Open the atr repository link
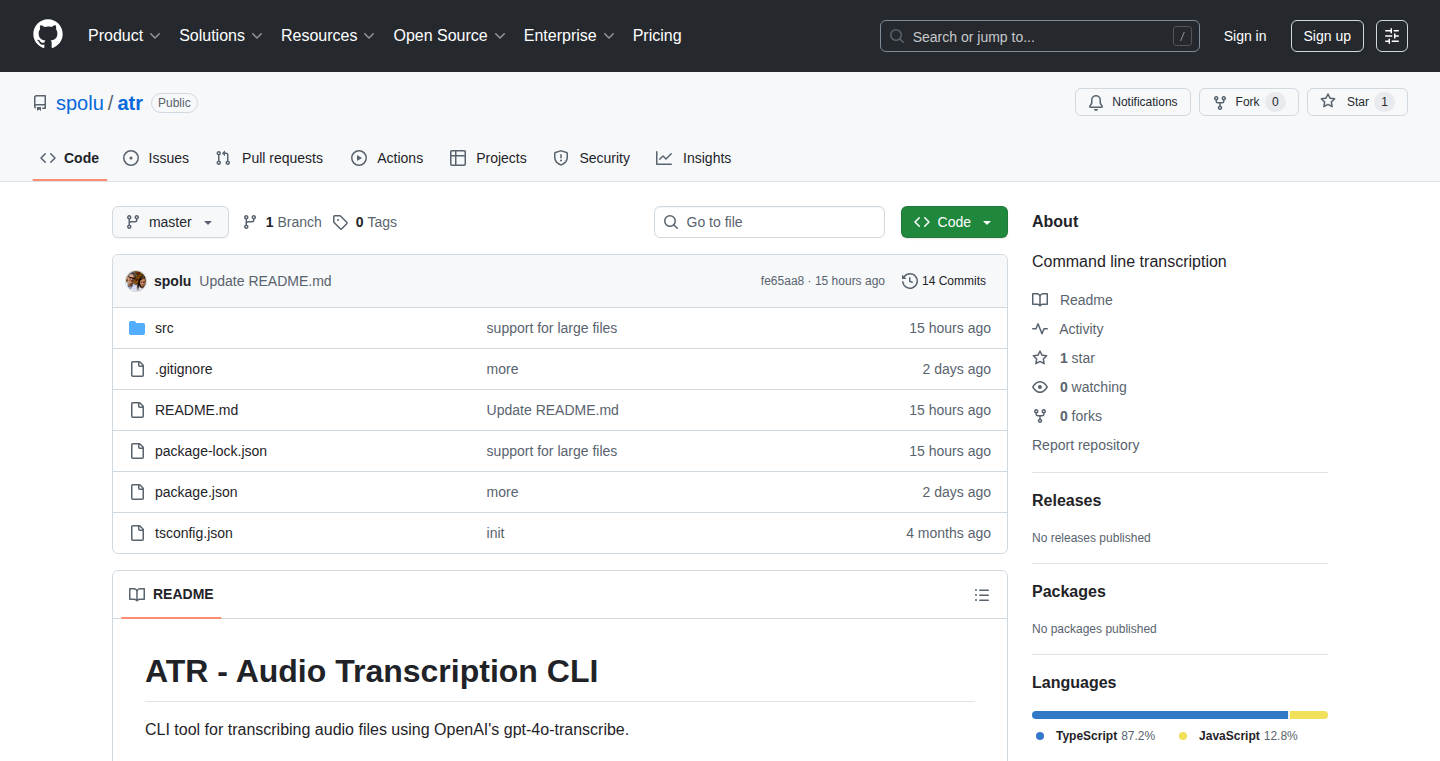The image size is (1440, 761). [130, 103]
